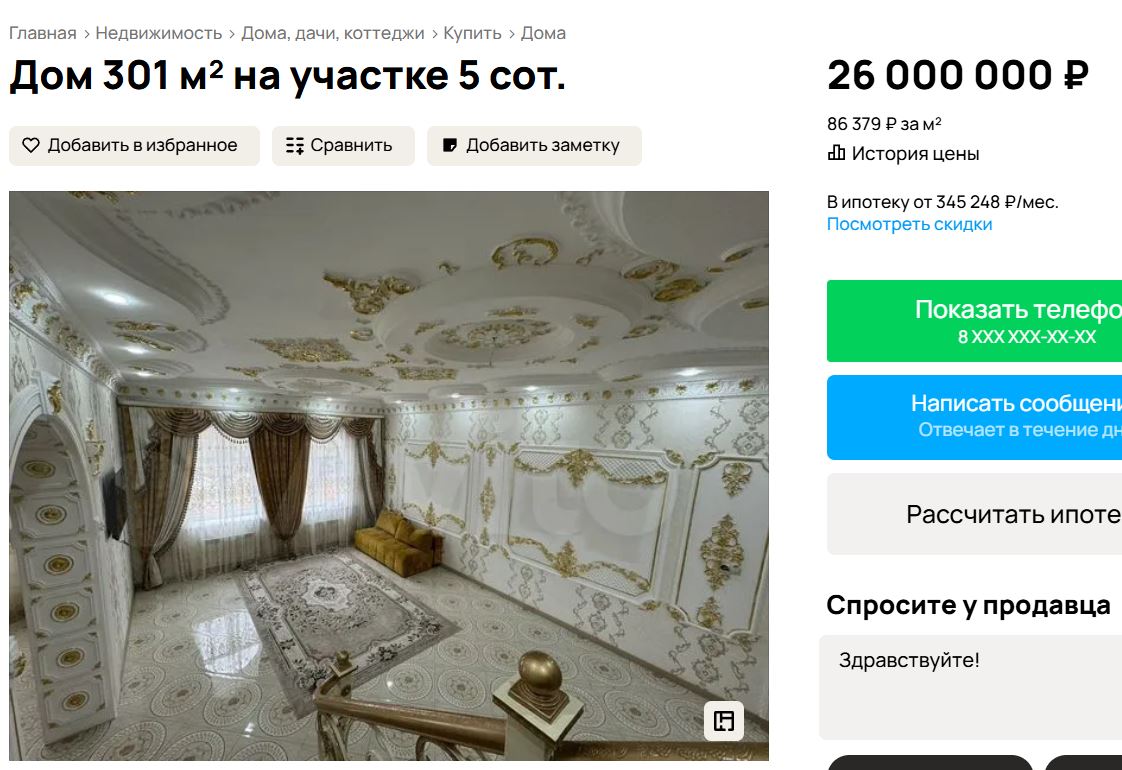Click the compare list icon
The height and width of the screenshot is (770, 1122).
click(x=295, y=145)
